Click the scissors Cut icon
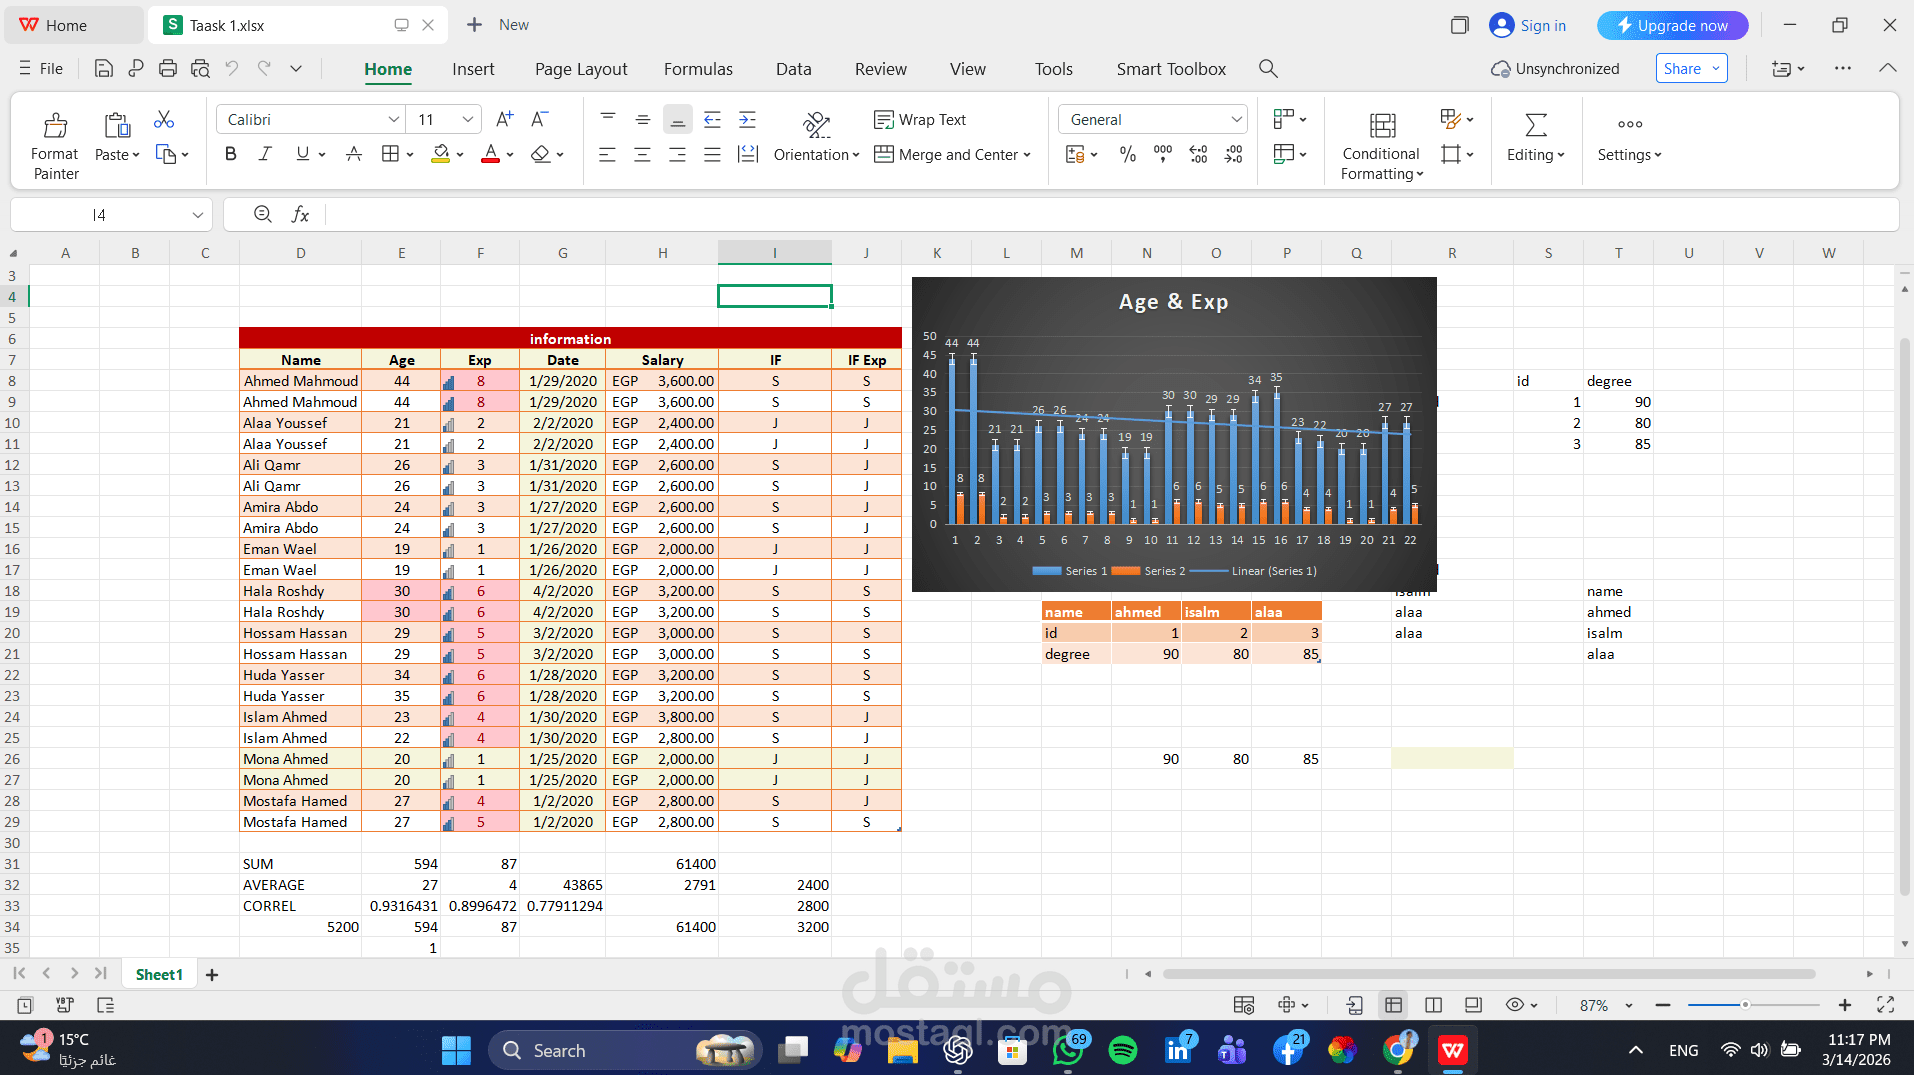The height and width of the screenshot is (1075, 1914). coord(163,118)
